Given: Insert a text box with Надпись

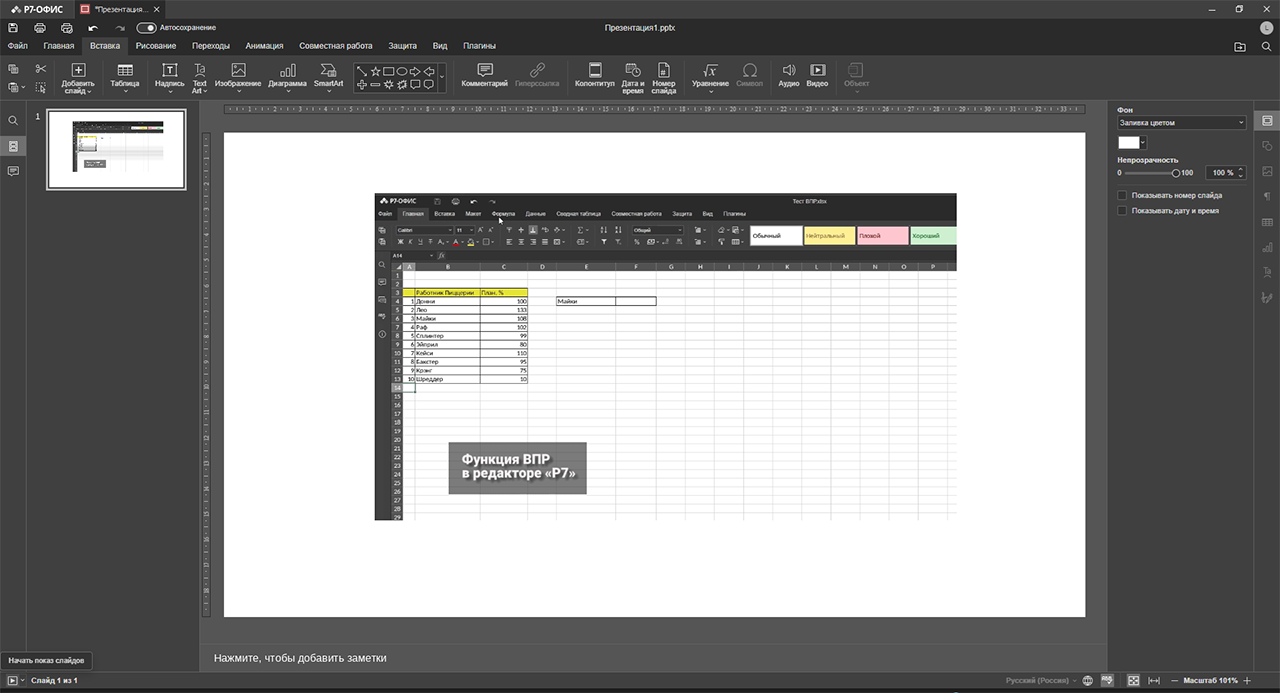Looking at the screenshot, I should [170, 72].
